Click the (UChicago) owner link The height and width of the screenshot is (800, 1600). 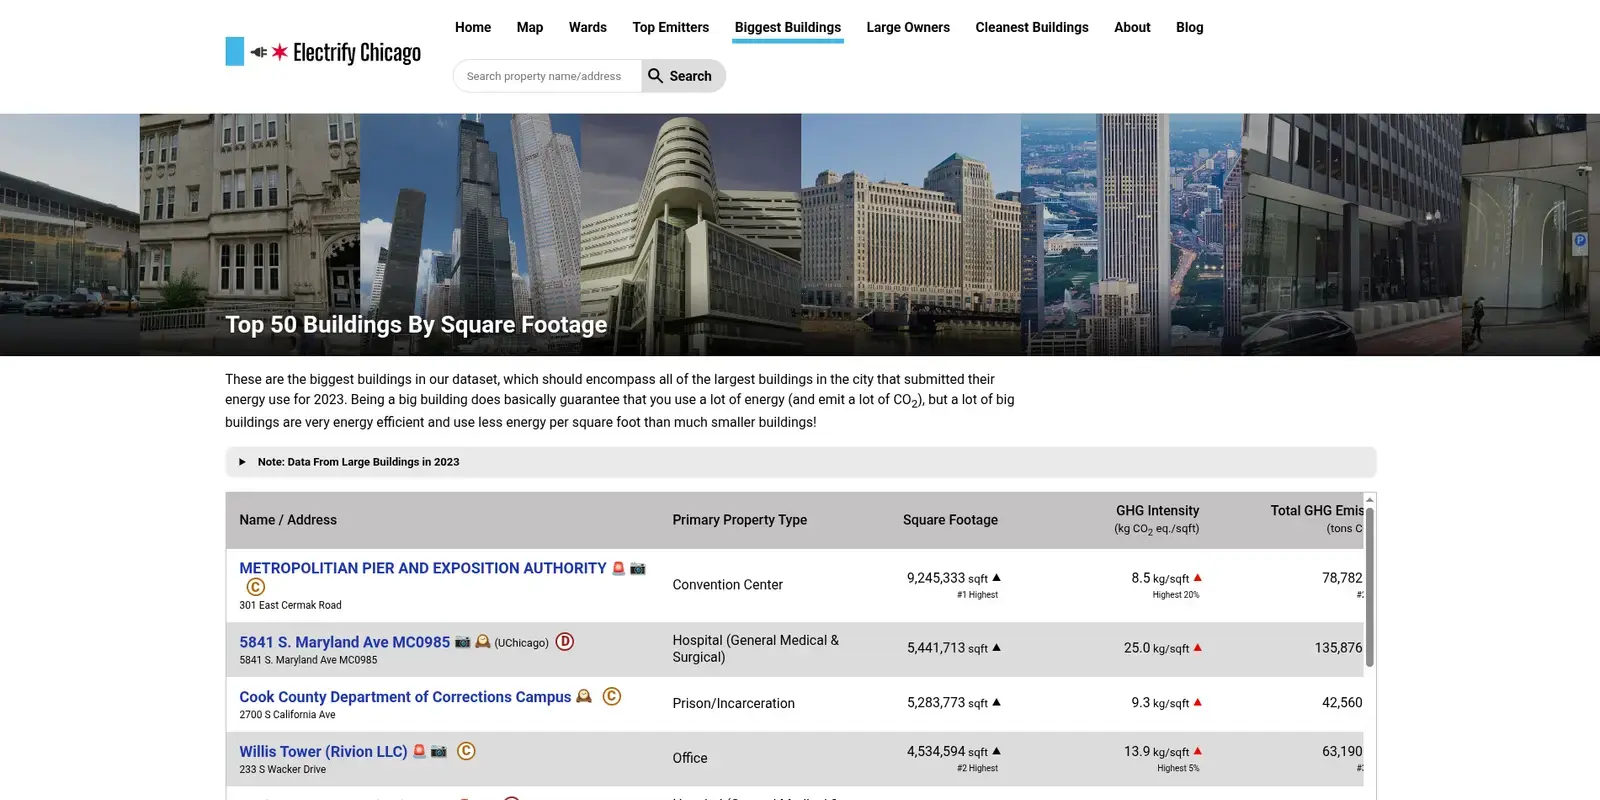521,643
